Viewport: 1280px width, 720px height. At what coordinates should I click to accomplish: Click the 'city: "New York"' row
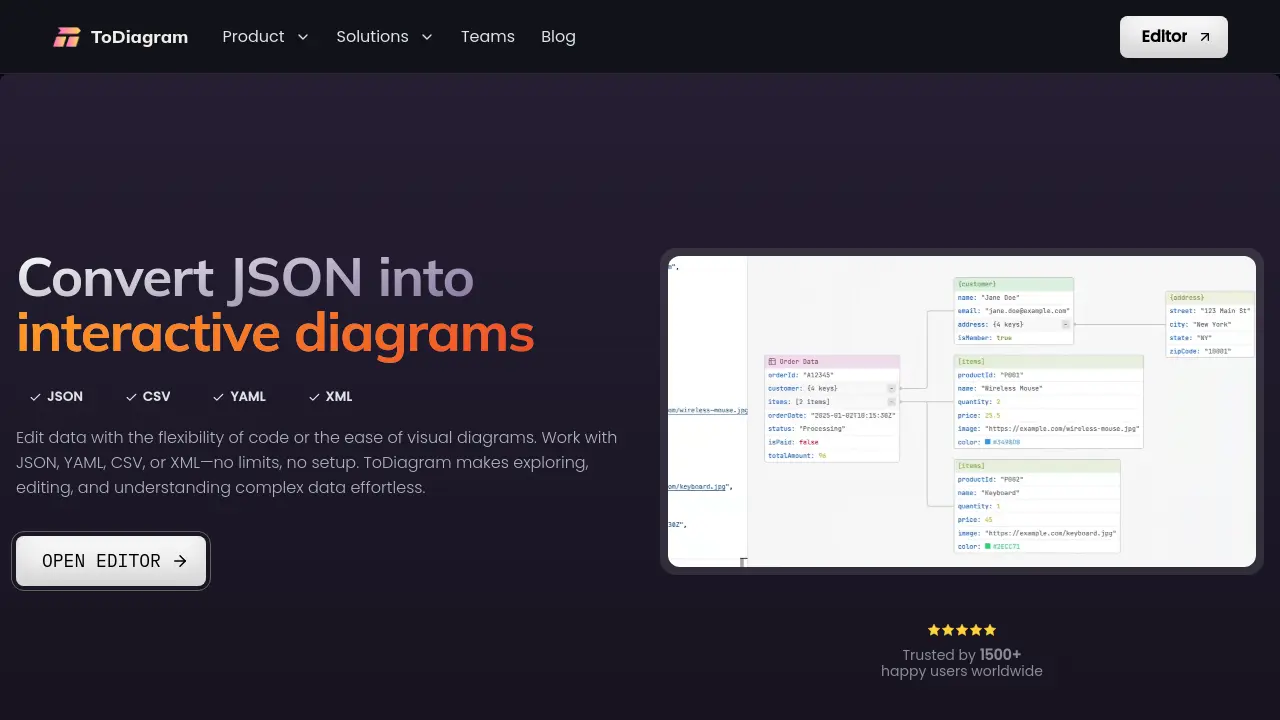click(x=1210, y=324)
